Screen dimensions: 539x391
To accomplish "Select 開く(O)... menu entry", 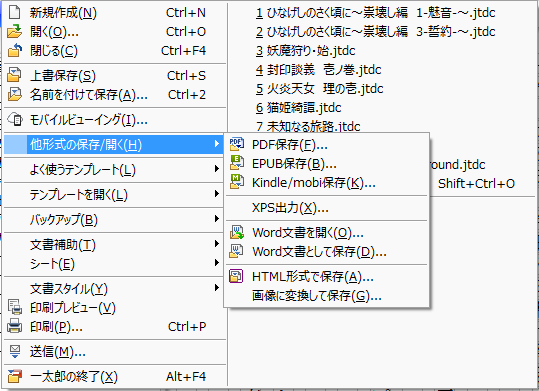I will (115, 32).
